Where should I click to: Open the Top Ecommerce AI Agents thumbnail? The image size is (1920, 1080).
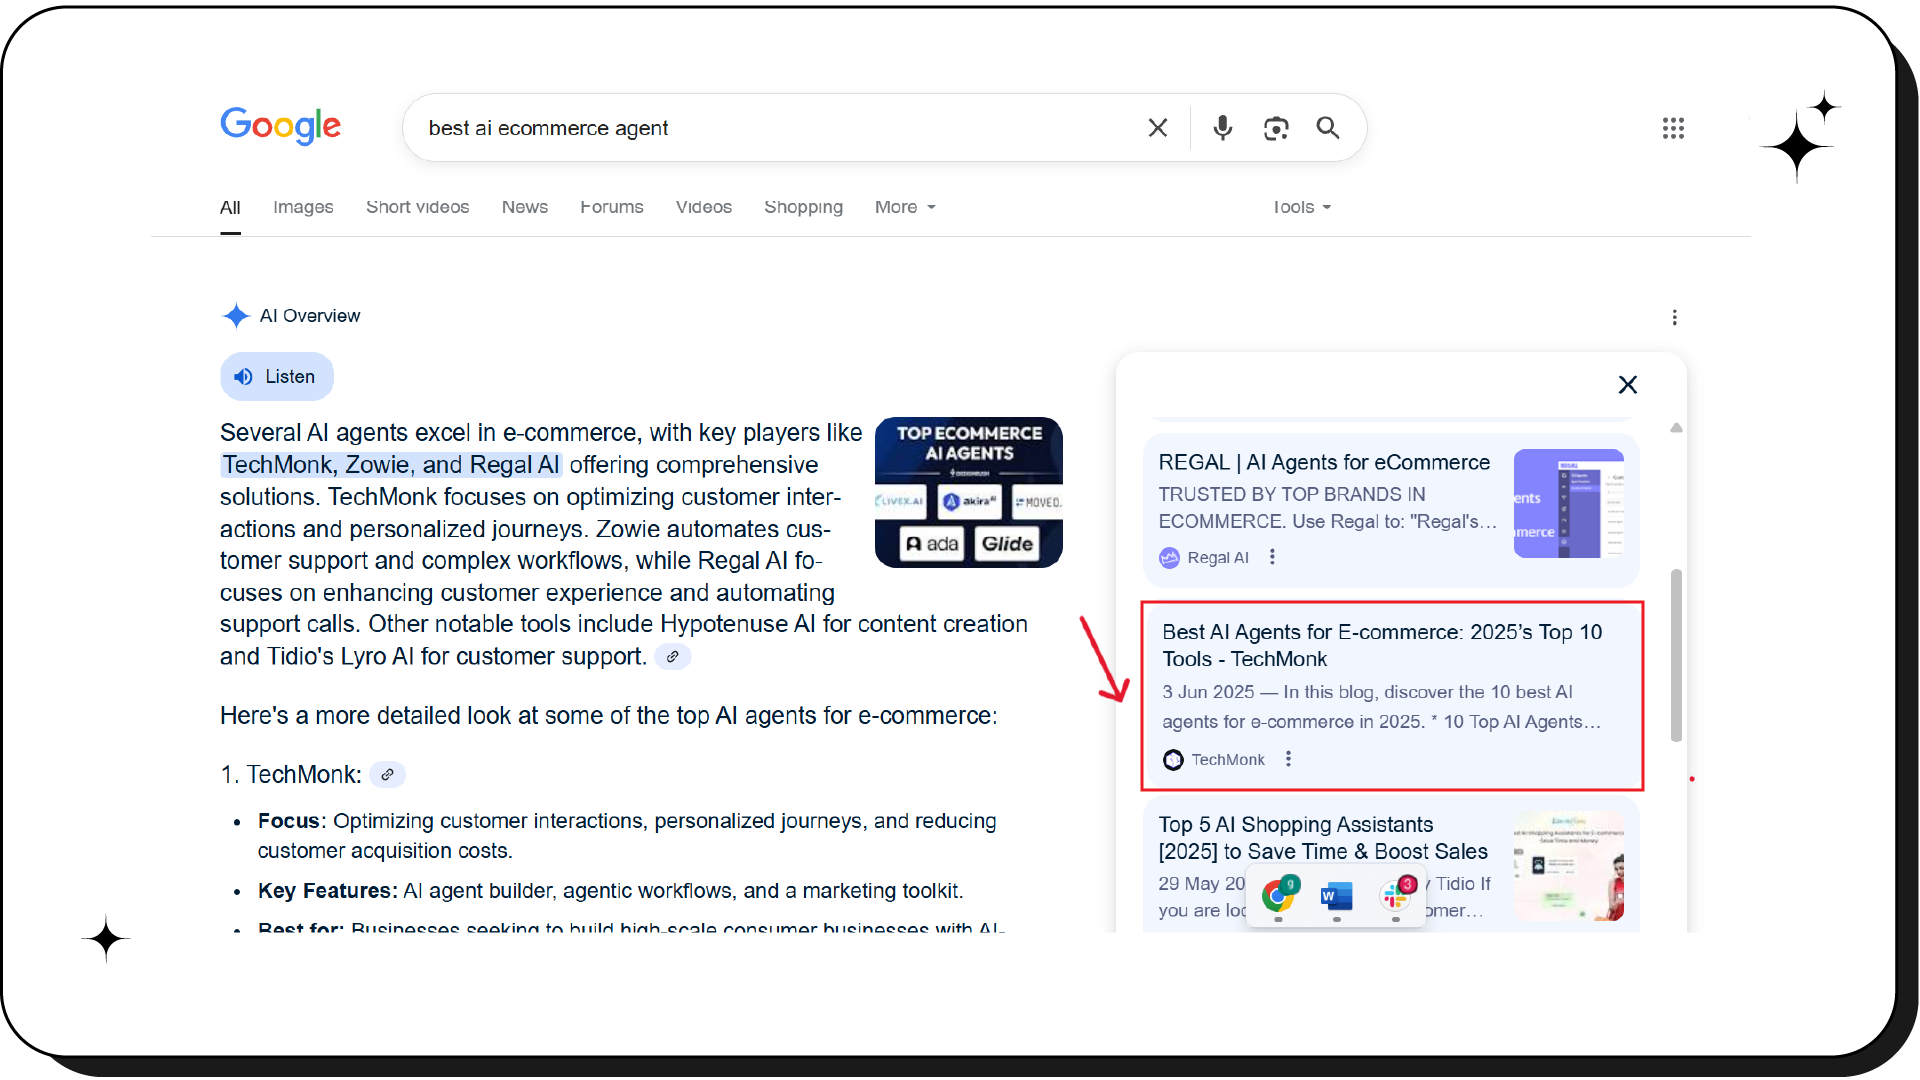coord(969,493)
